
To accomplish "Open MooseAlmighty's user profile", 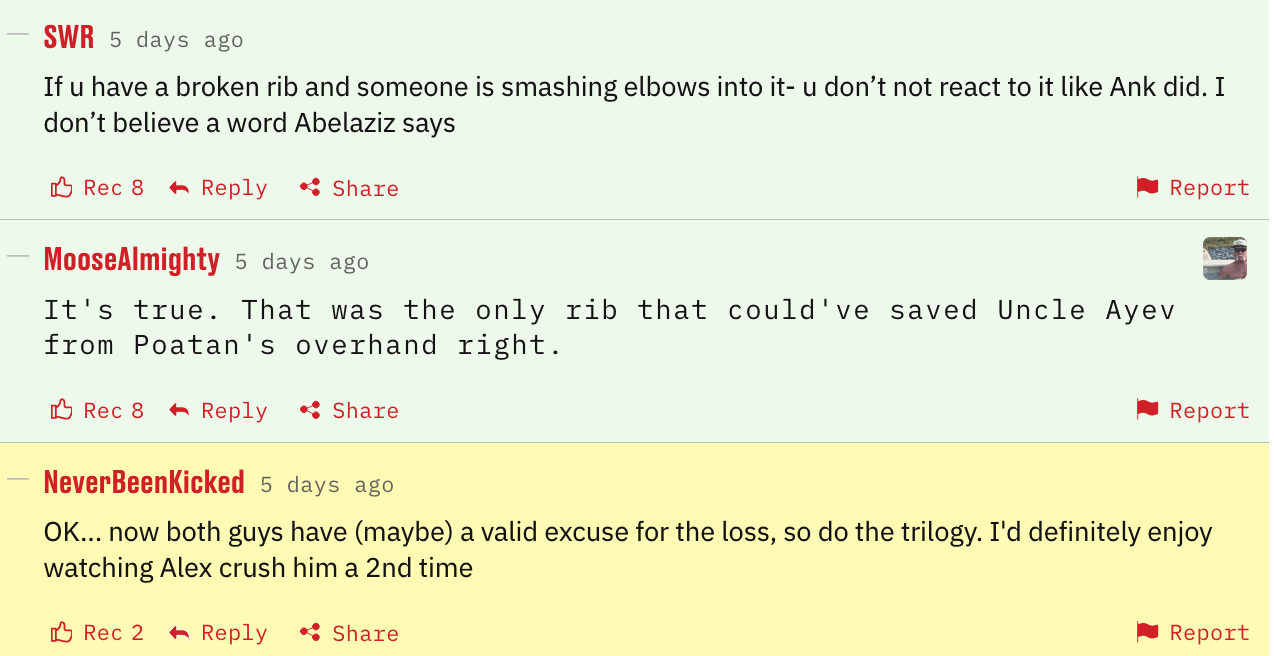I will [x=132, y=260].
